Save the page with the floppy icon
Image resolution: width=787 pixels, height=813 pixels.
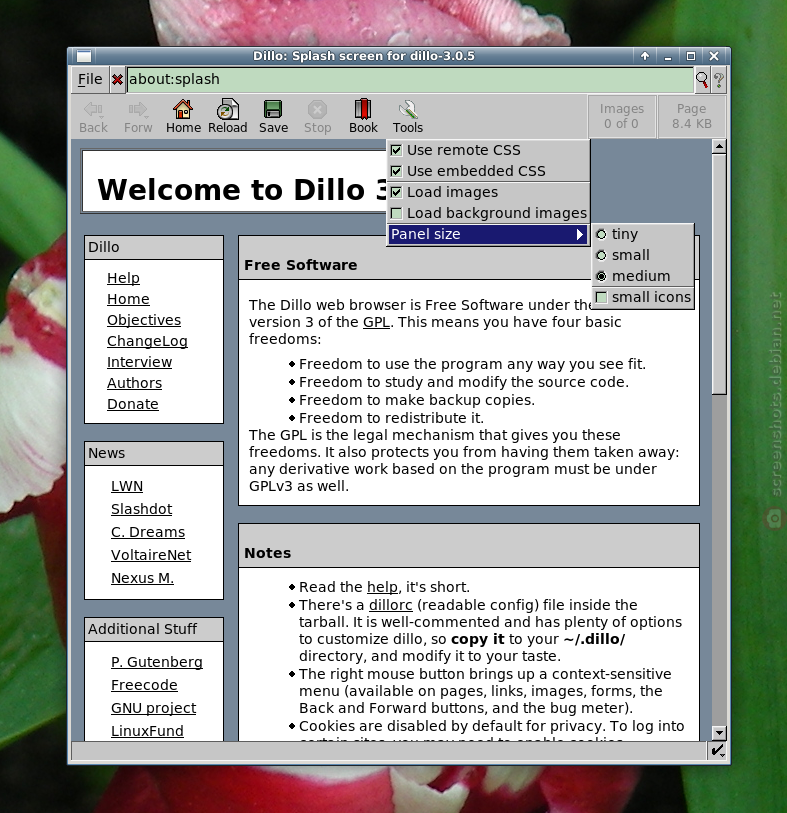click(273, 116)
